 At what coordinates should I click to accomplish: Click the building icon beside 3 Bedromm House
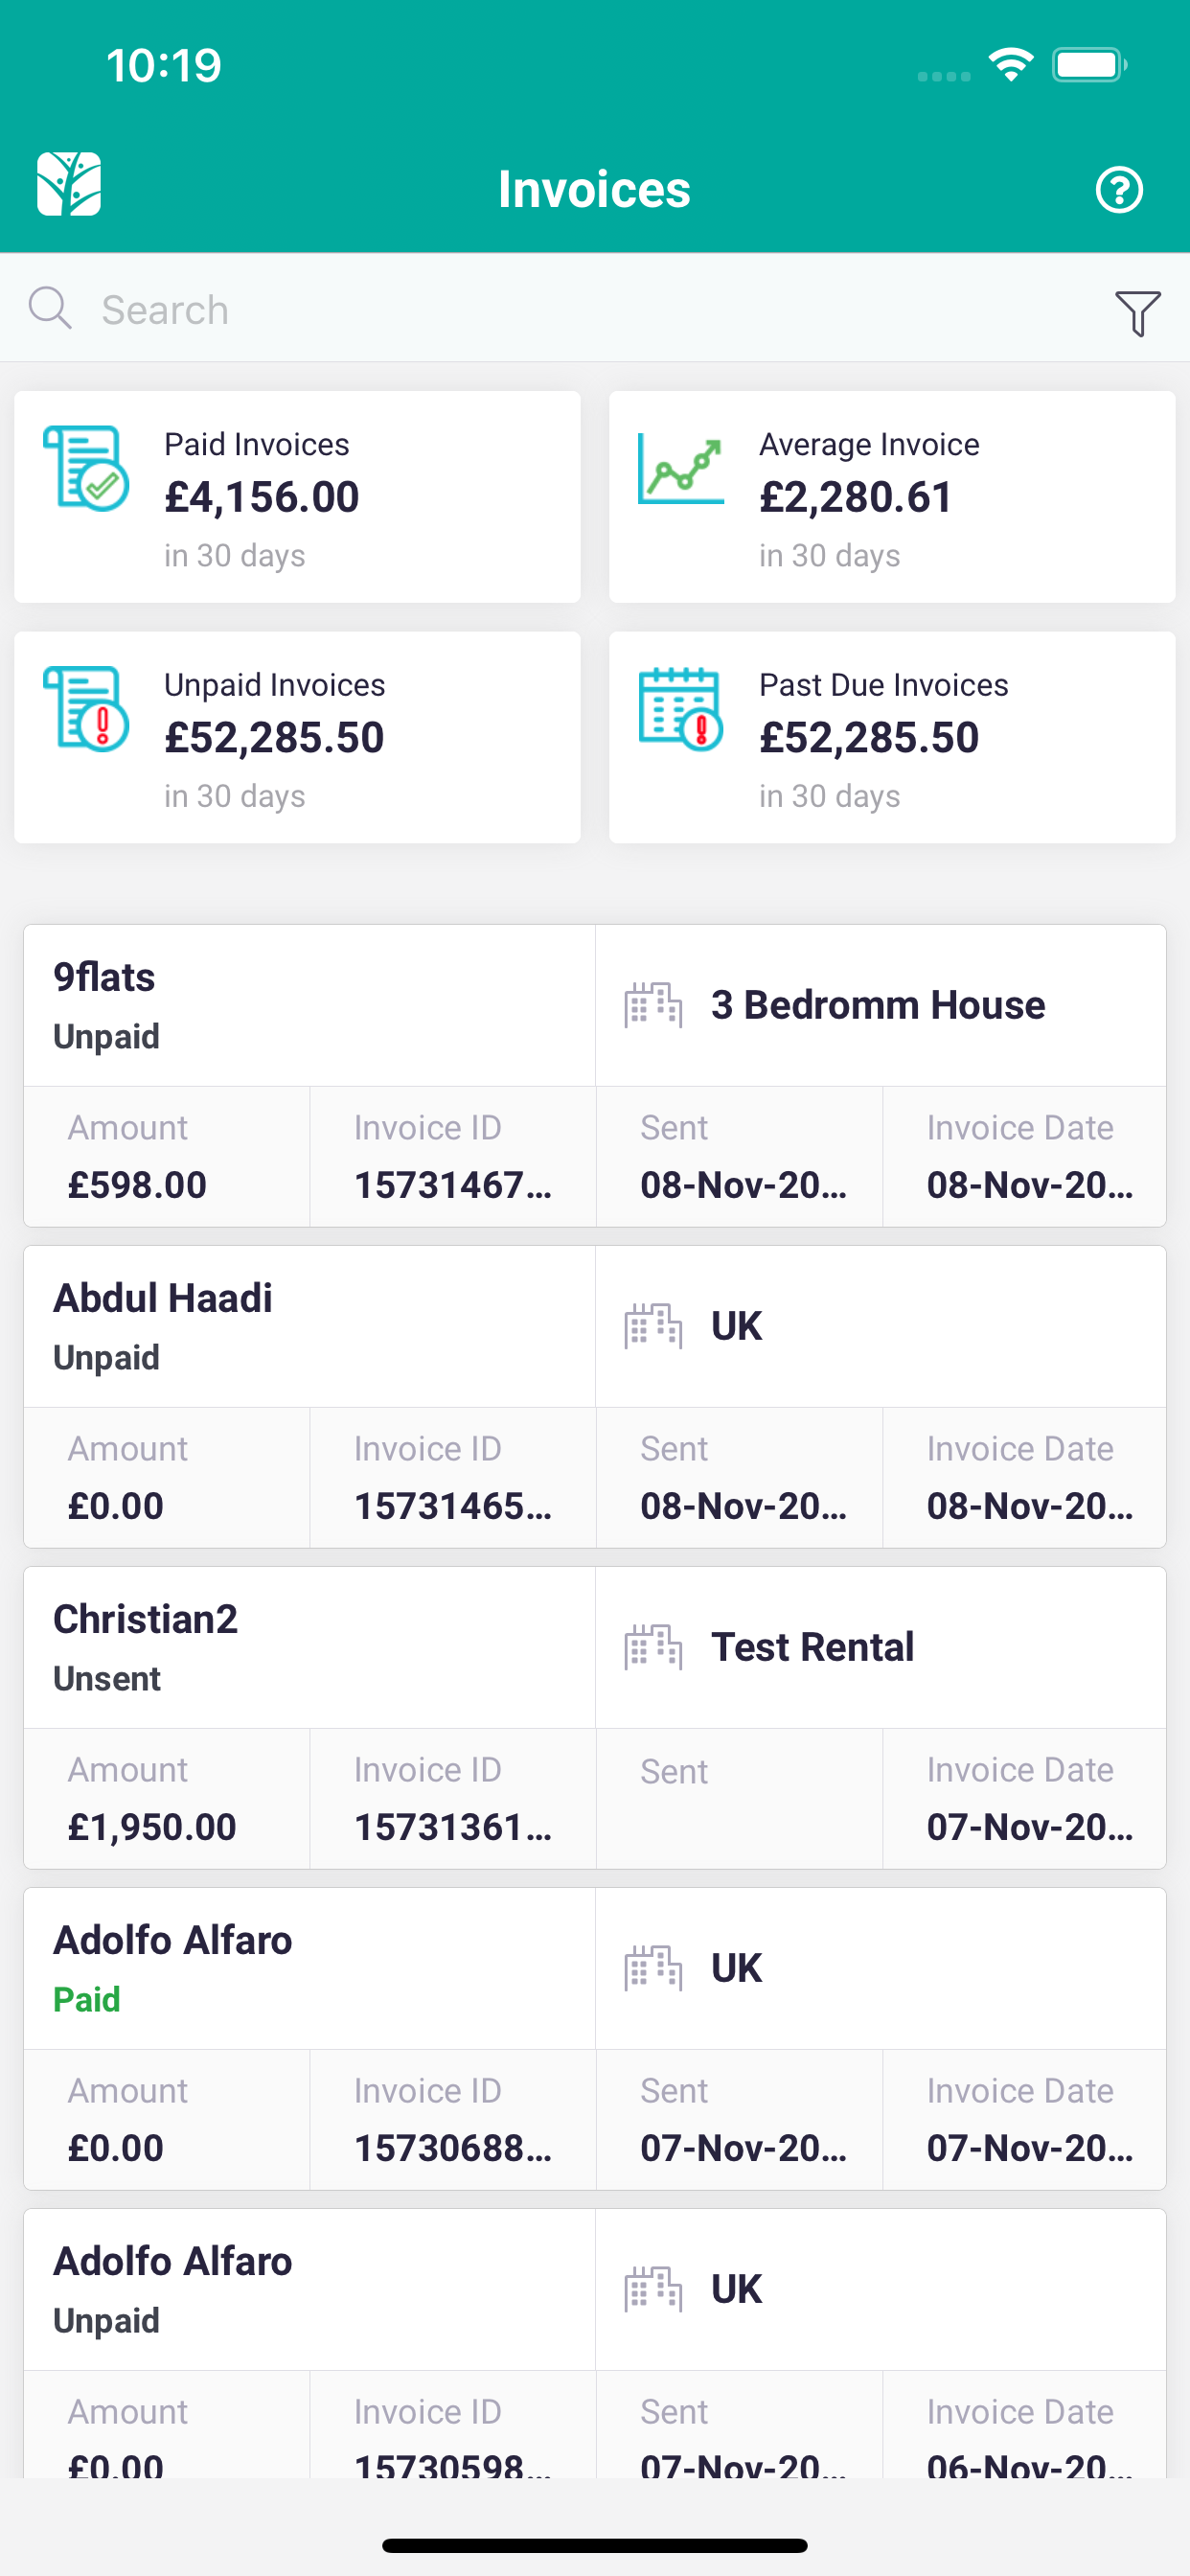653,1005
